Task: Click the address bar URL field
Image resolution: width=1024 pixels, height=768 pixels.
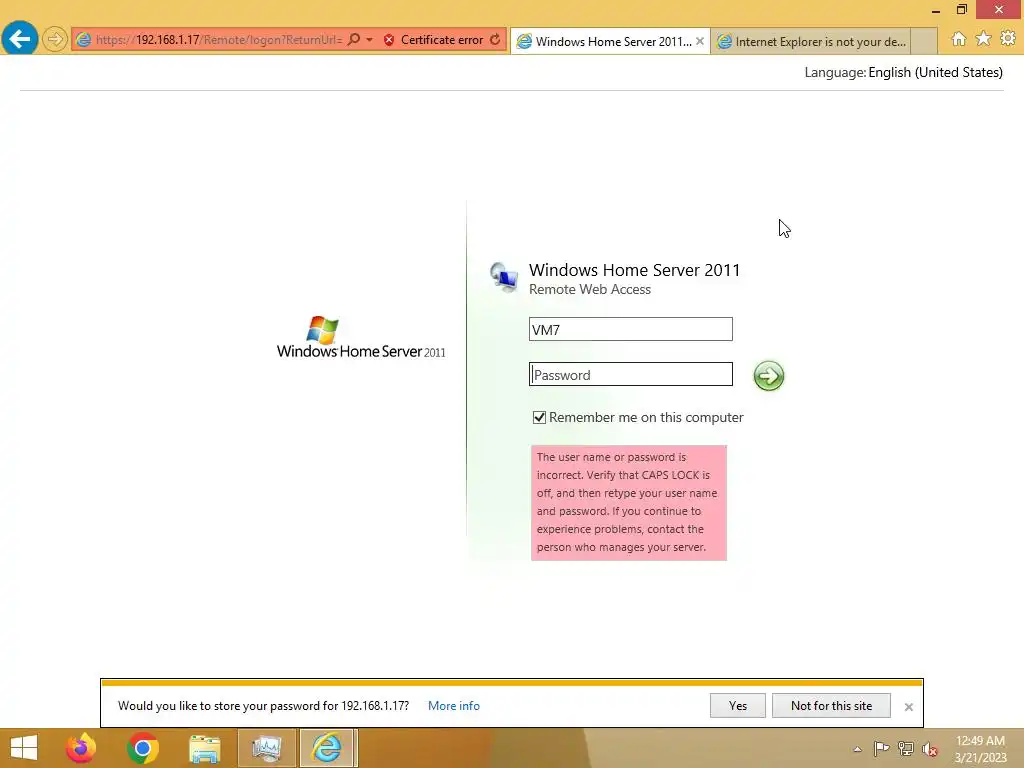Action: pyautogui.click(x=218, y=40)
